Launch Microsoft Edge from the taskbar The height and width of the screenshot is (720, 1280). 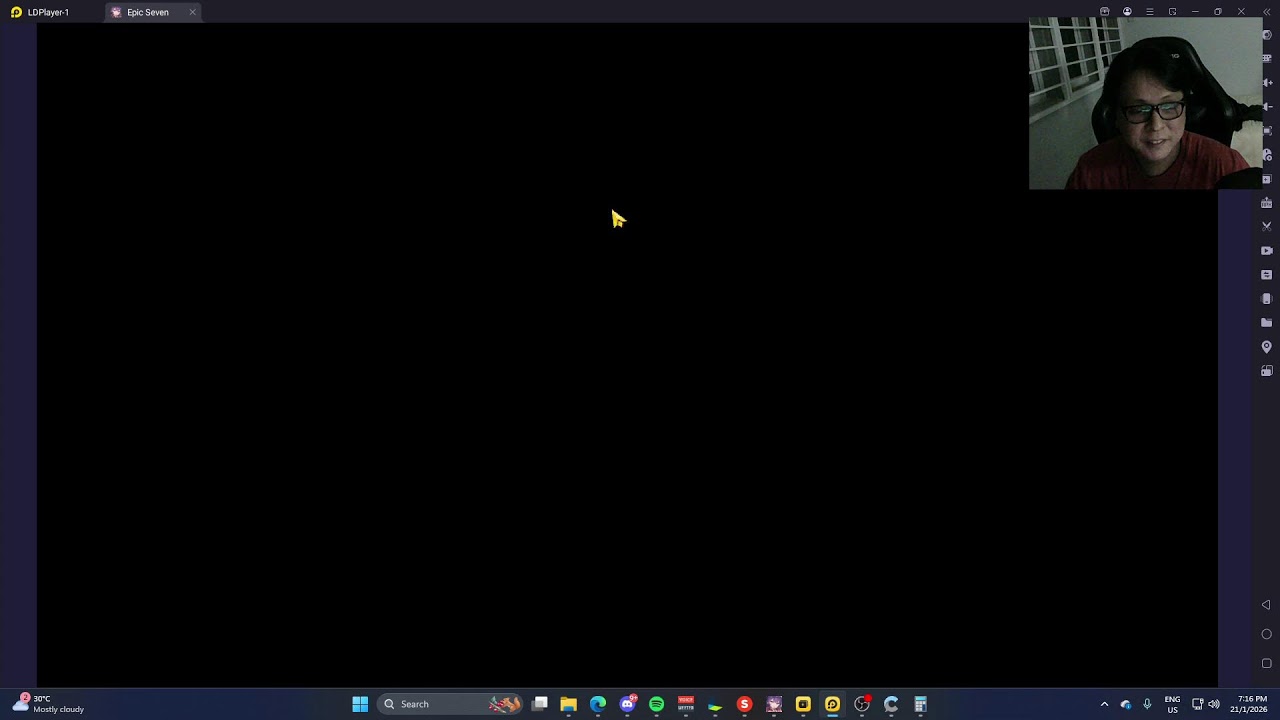coord(598,704)
